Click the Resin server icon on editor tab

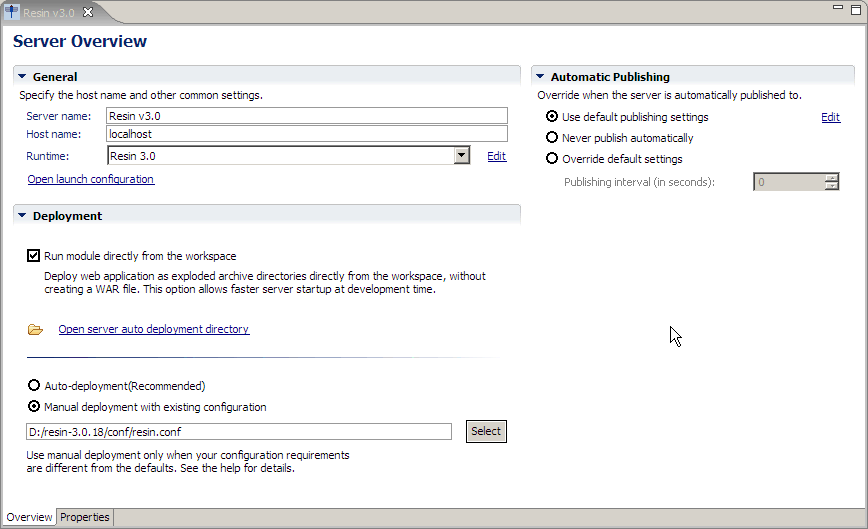click(12, 12)
